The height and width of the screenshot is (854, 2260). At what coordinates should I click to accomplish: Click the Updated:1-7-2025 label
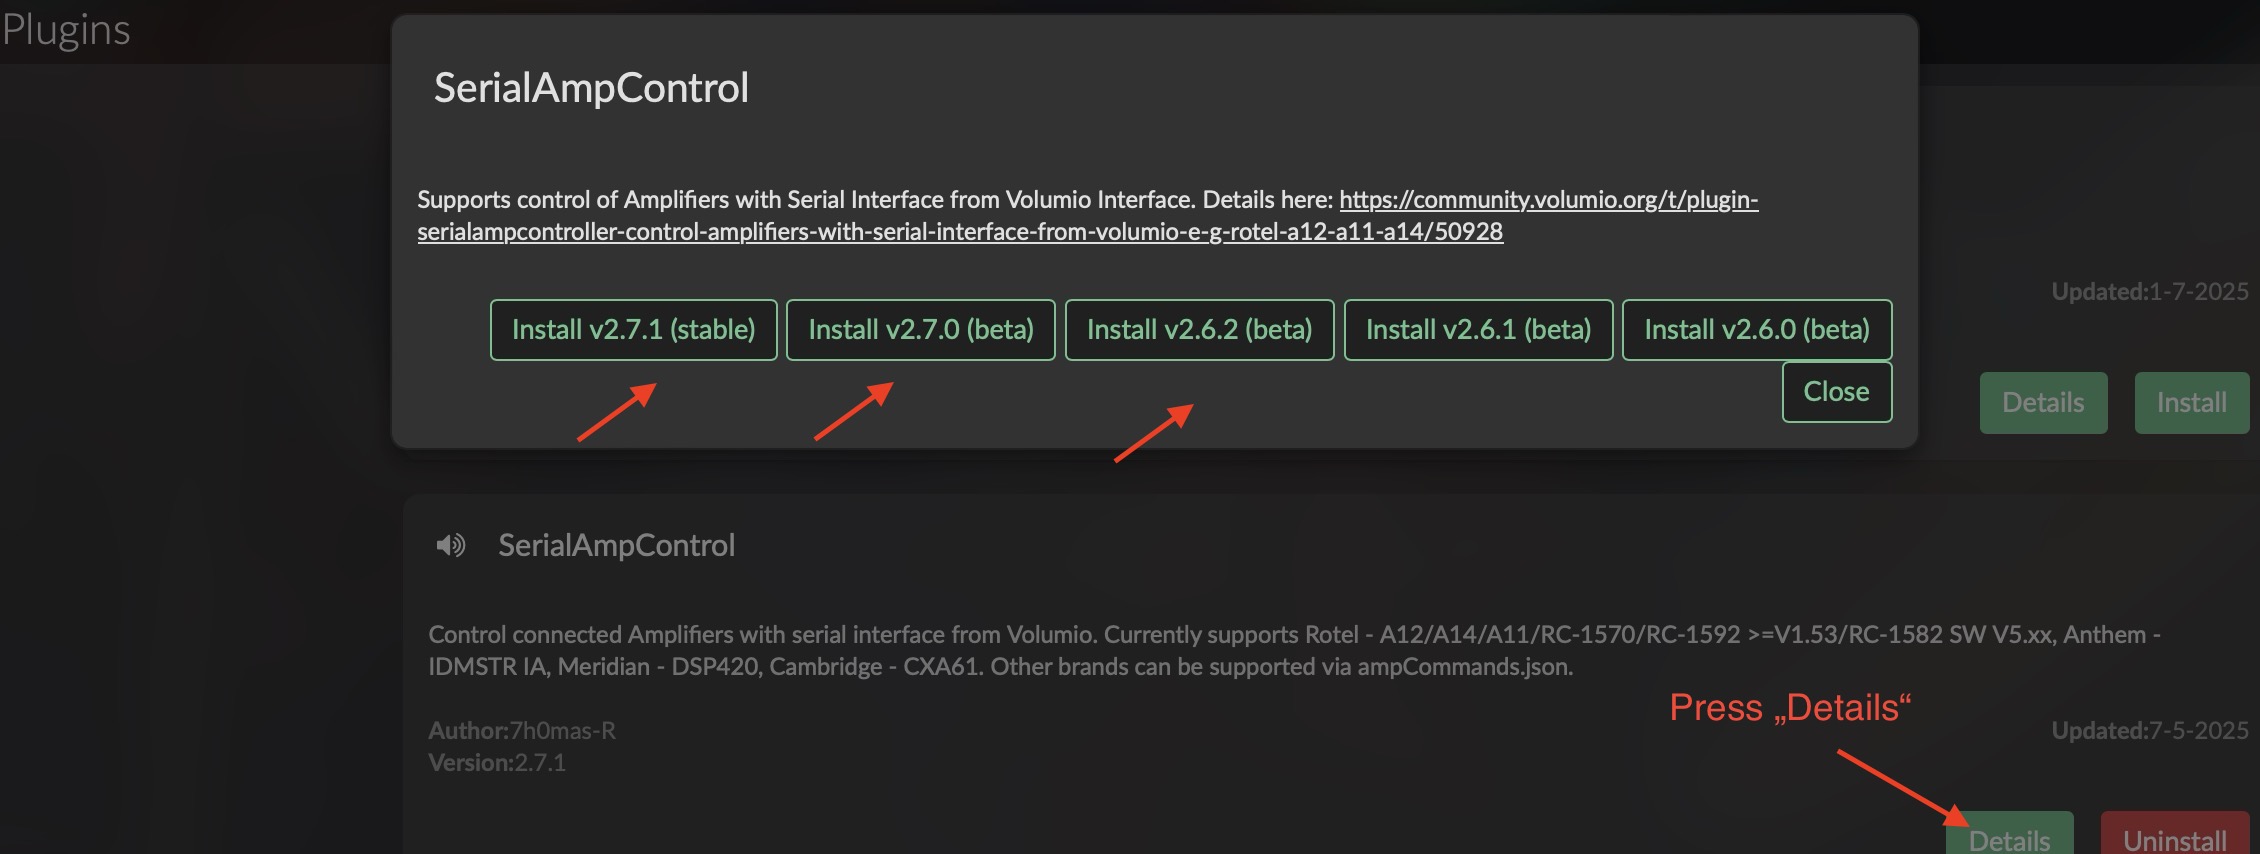2150,292
